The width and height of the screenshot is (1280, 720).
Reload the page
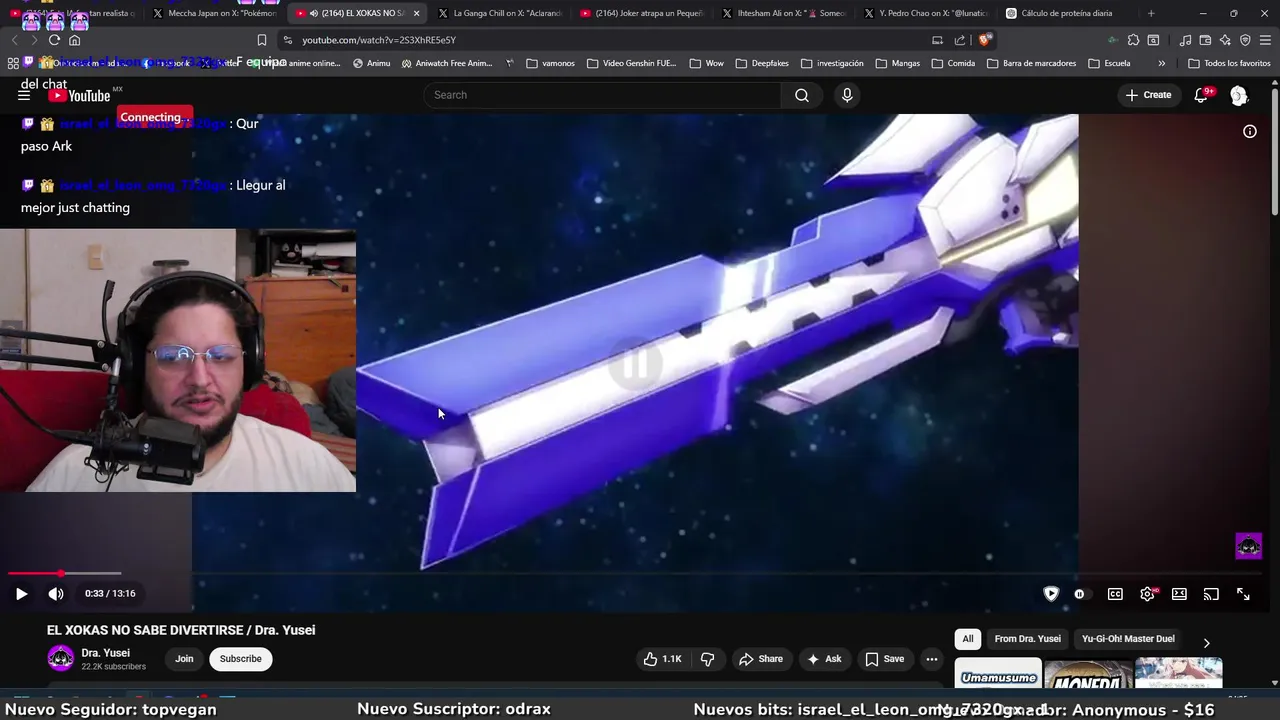(54, 40)
